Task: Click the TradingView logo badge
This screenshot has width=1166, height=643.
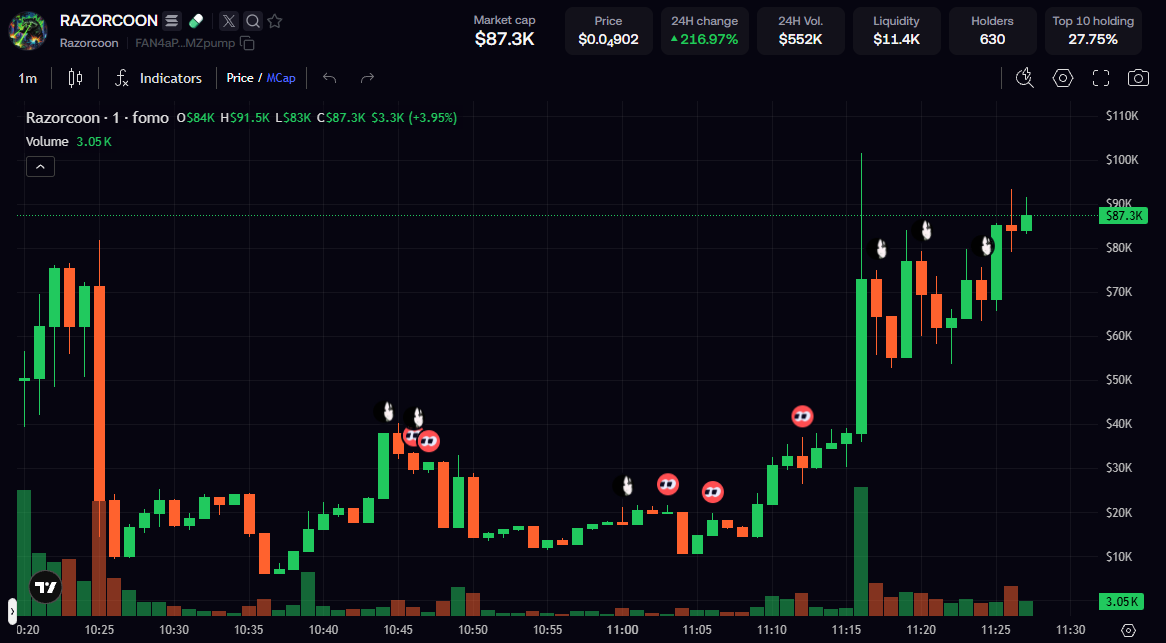Action: tap(45, 587)
